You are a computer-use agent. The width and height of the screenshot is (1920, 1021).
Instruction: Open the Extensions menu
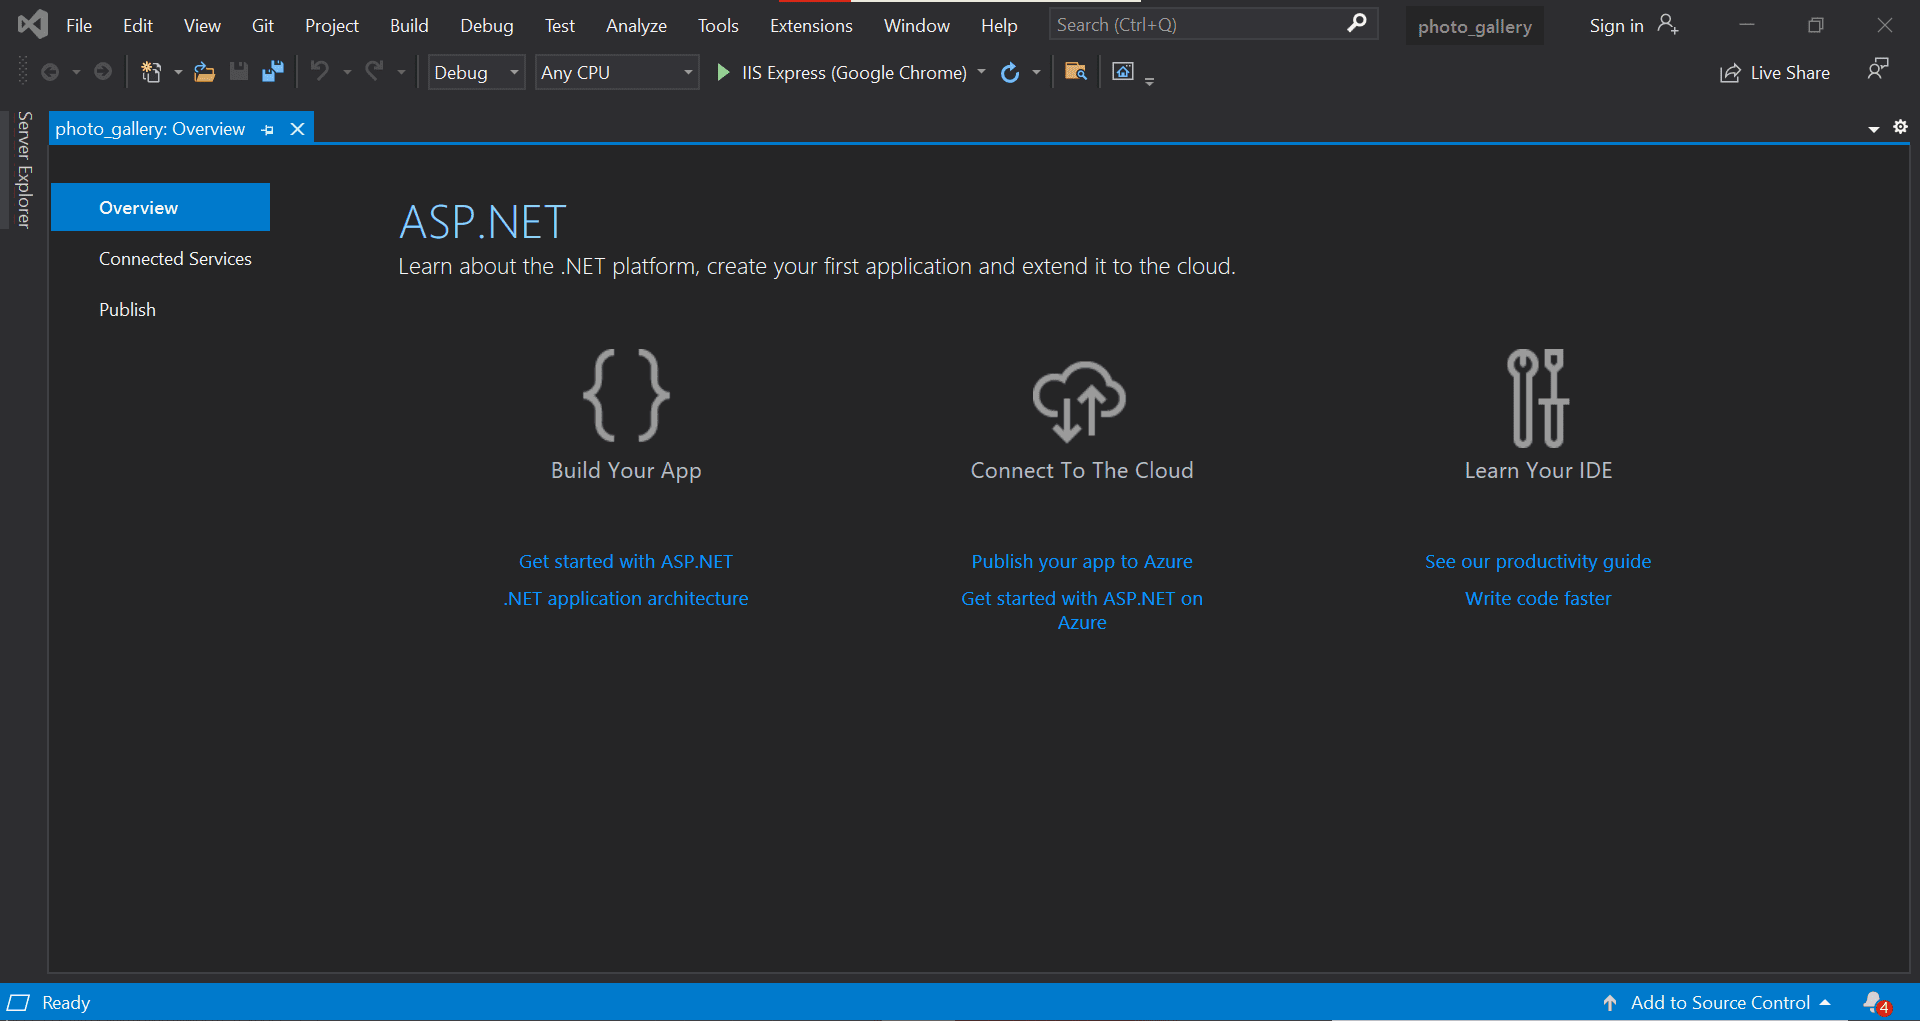click(810, 26)
